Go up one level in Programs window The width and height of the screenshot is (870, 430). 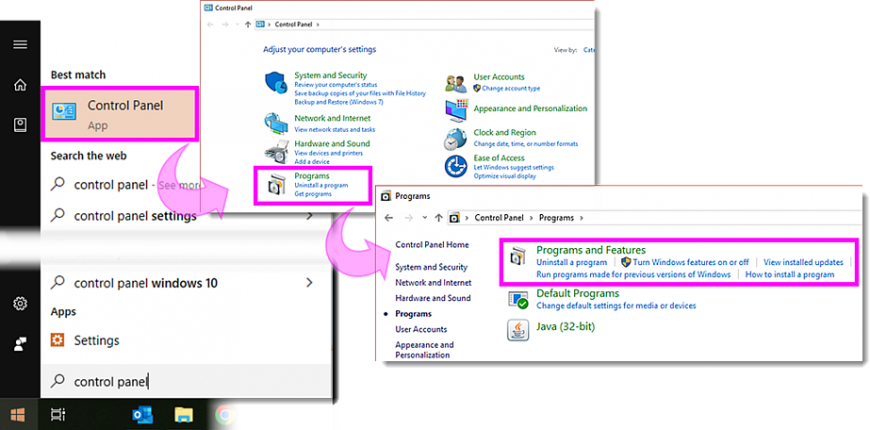[x=438, y=218]
